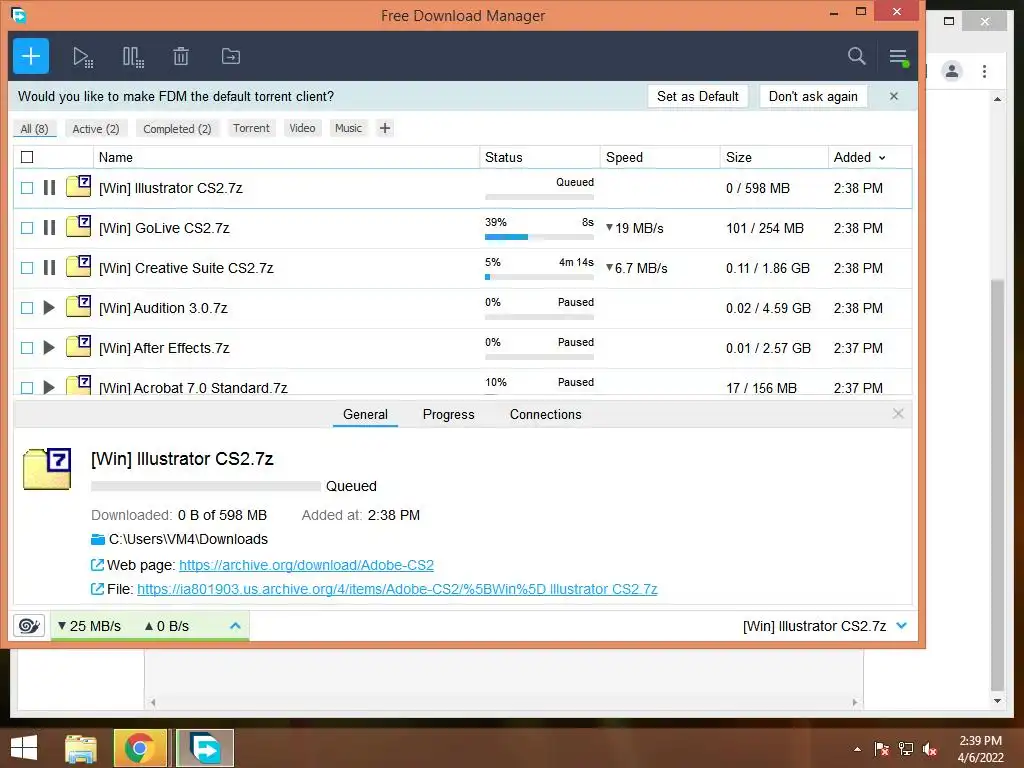Pause the Creative Suite CS2.7z download
The height and width of the screenshot is (768, 1024).
coord(49,268)
